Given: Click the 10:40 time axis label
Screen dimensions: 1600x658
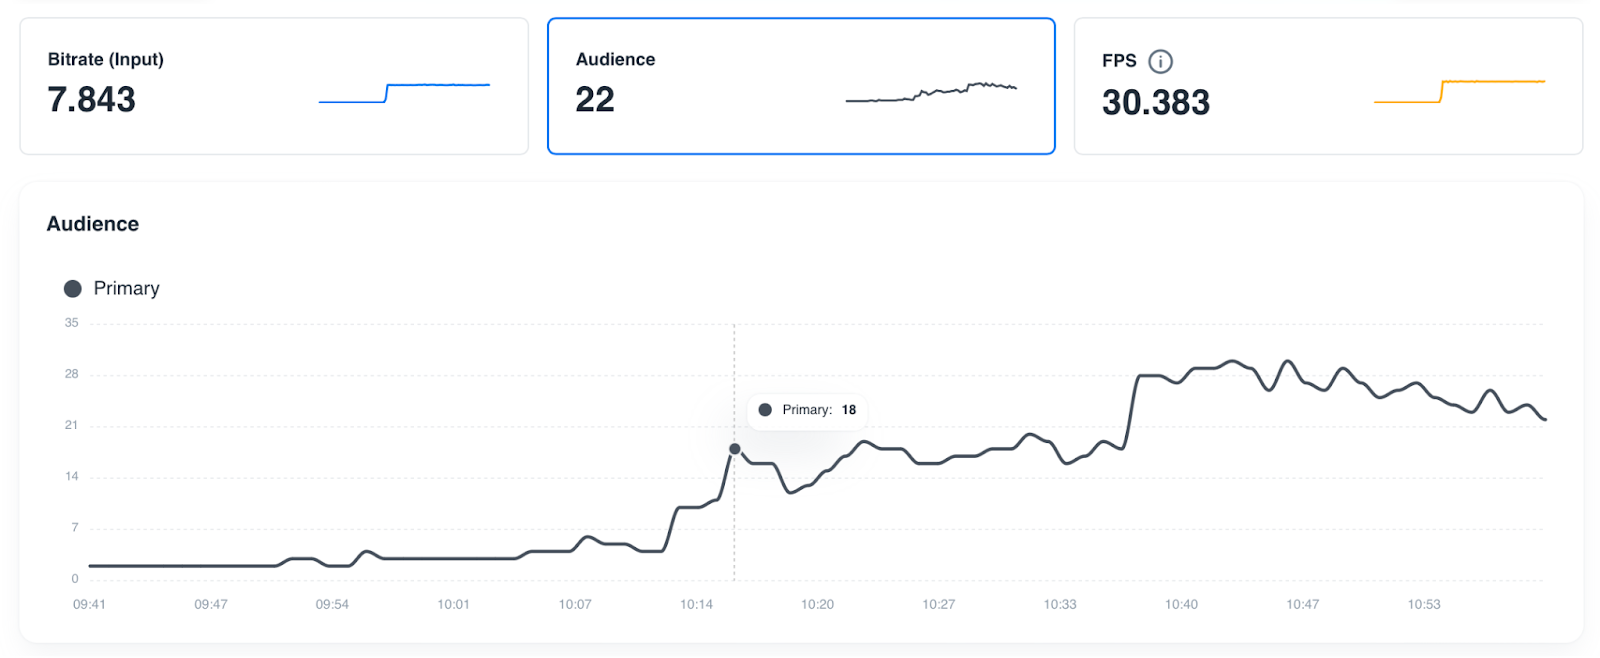Looking at the screenshot, I should point(1181,605).
